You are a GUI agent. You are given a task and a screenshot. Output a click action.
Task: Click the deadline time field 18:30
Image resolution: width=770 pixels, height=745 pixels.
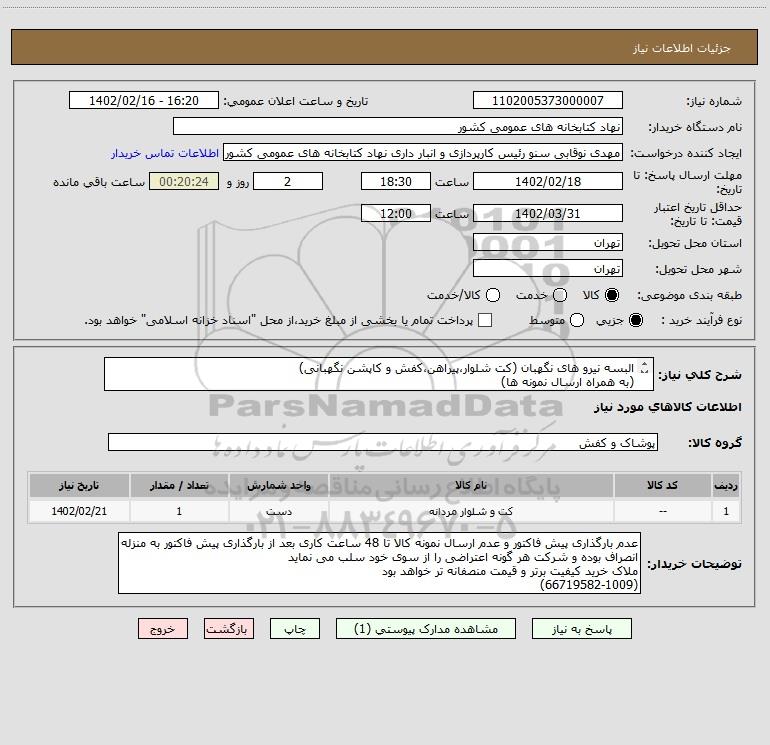[x=396, y=181]
